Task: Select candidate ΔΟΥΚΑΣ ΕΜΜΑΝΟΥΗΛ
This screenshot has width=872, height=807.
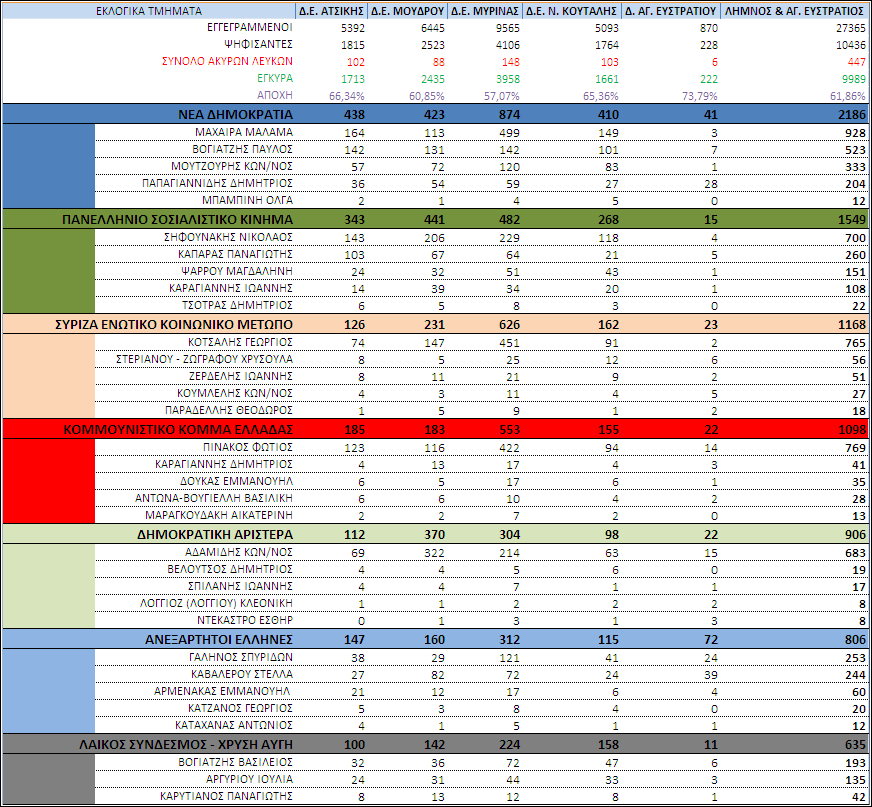Action: pos(236,481)
